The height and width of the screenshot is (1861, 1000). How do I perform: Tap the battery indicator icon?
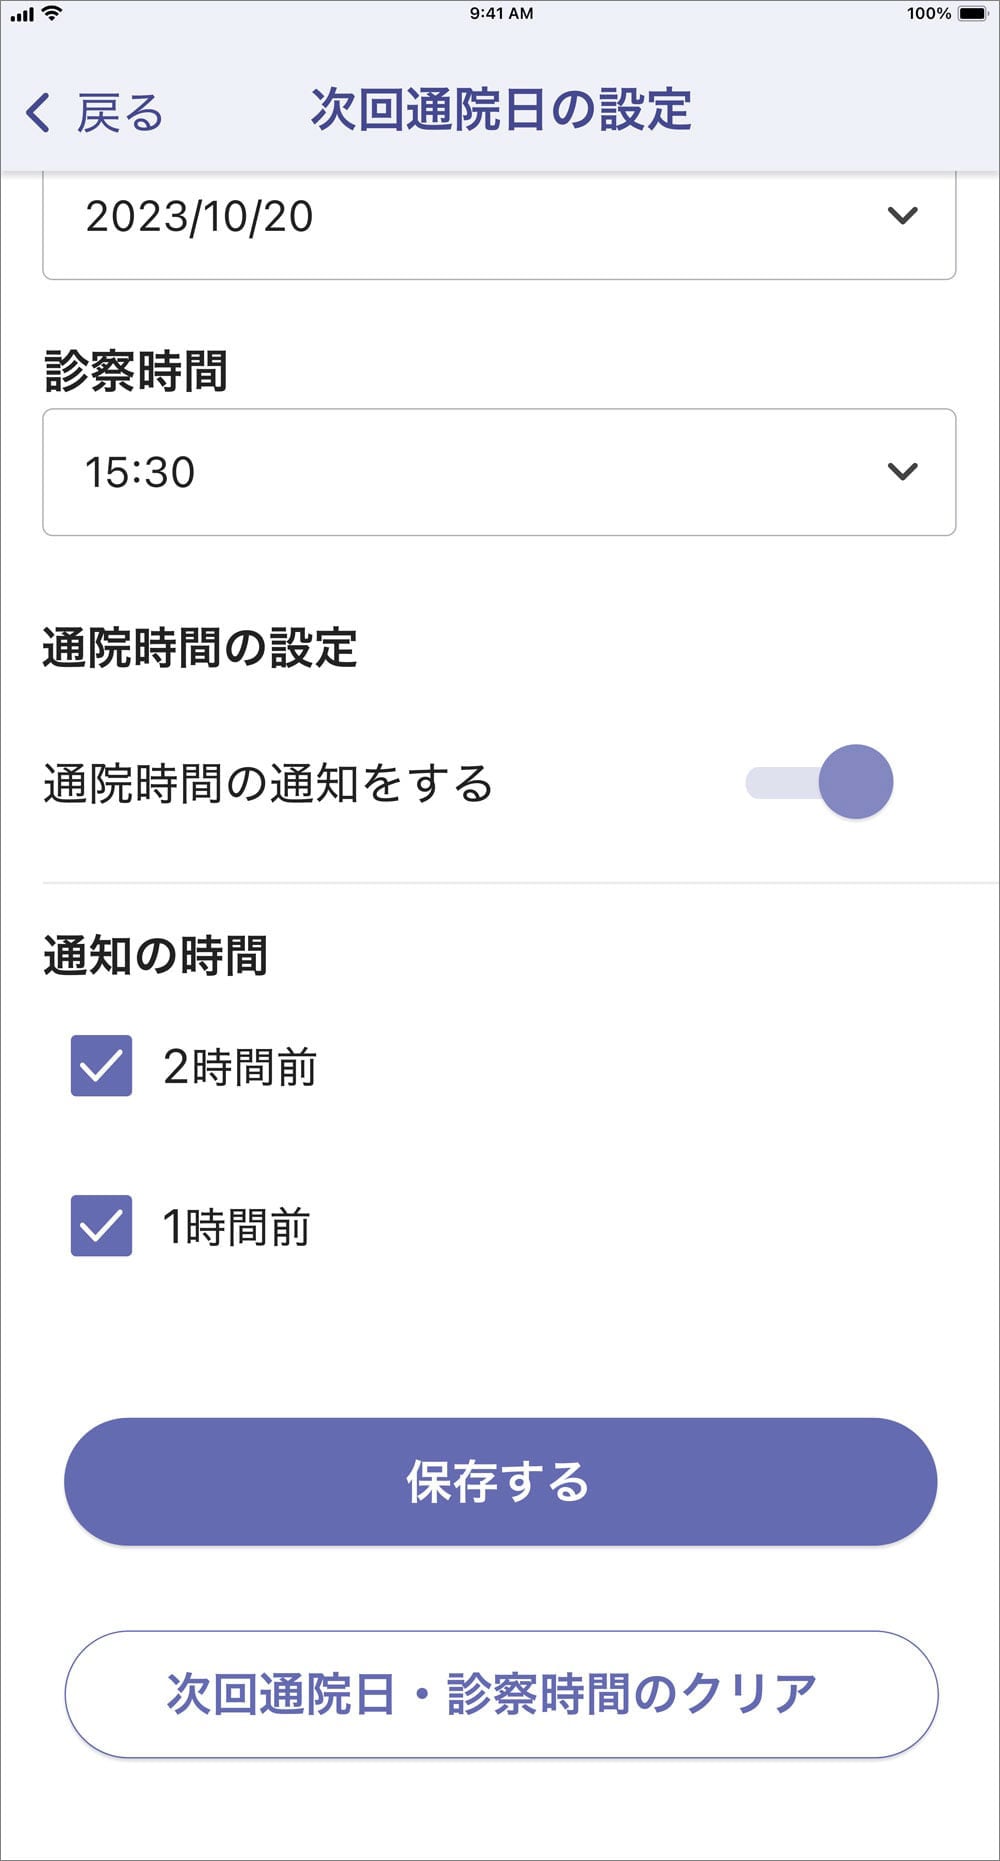click(972, 14)
